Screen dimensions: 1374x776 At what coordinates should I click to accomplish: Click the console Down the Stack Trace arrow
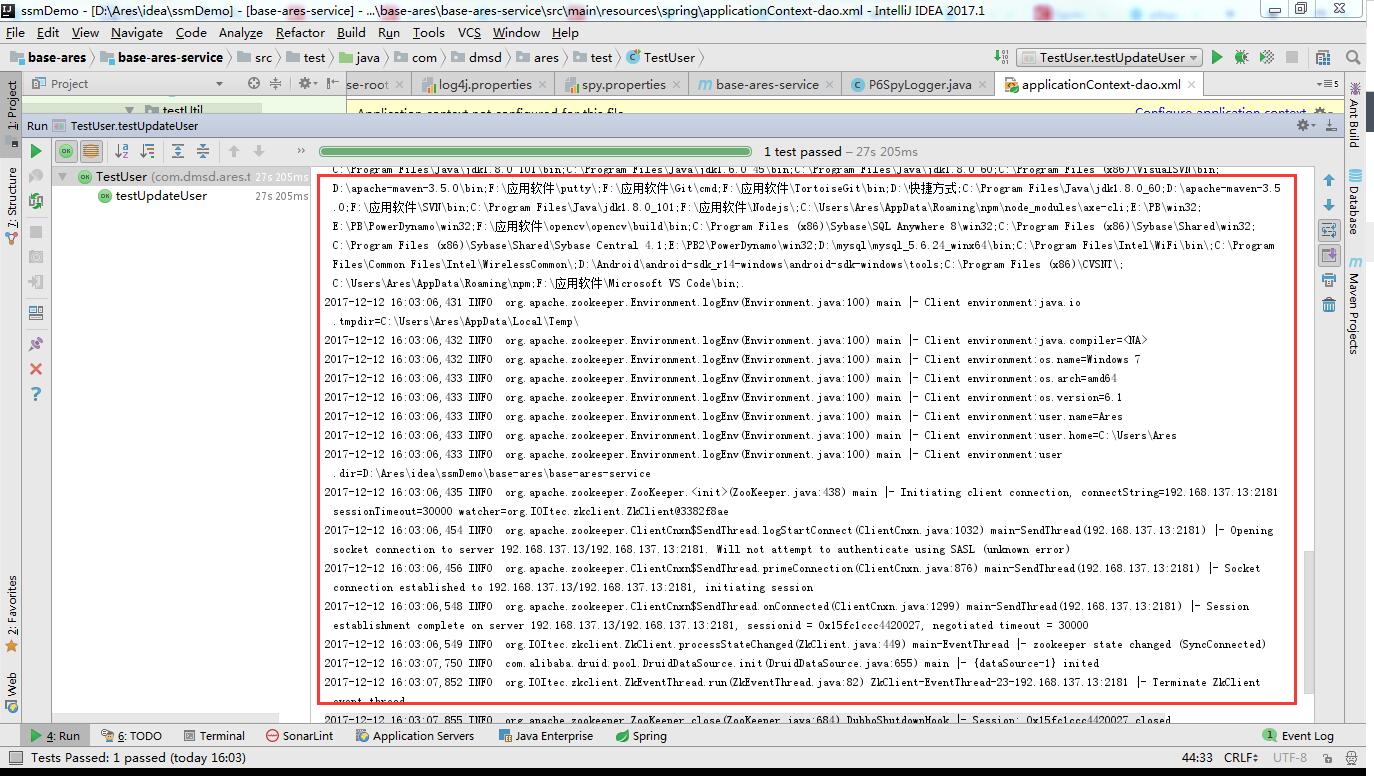pyautogui.click(x=1329, y=205)
